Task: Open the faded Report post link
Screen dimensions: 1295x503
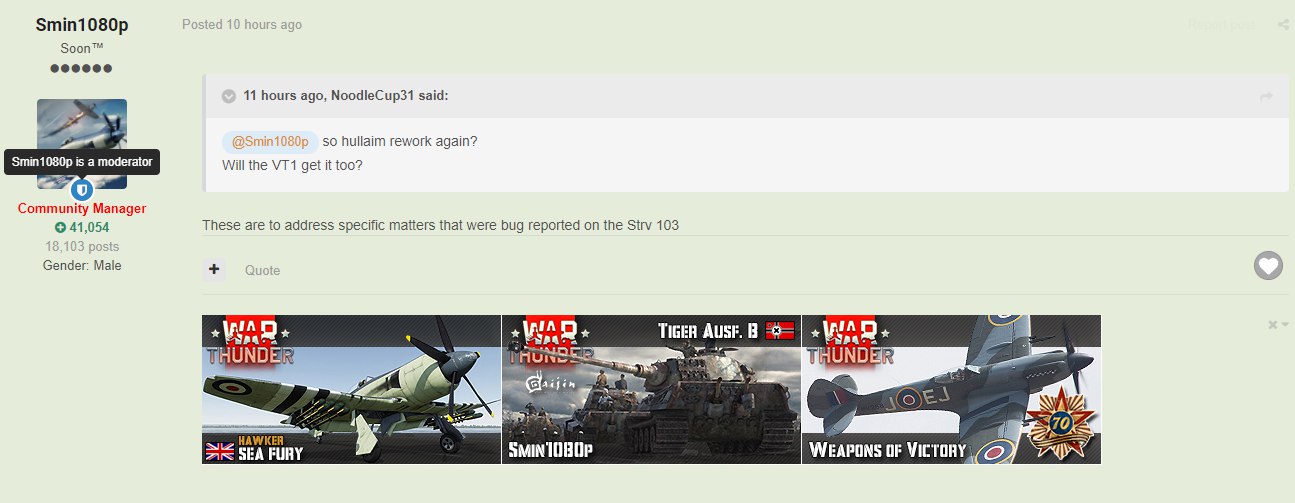Action: coord(1221,25)
